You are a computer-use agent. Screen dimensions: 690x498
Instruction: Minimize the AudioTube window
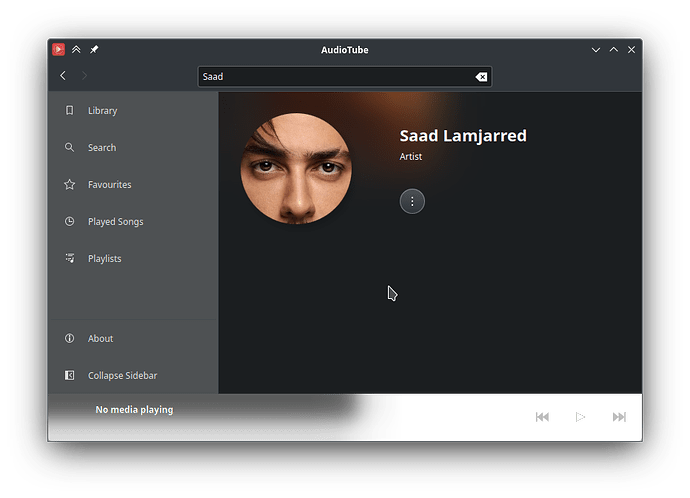(x=596, y=50)
